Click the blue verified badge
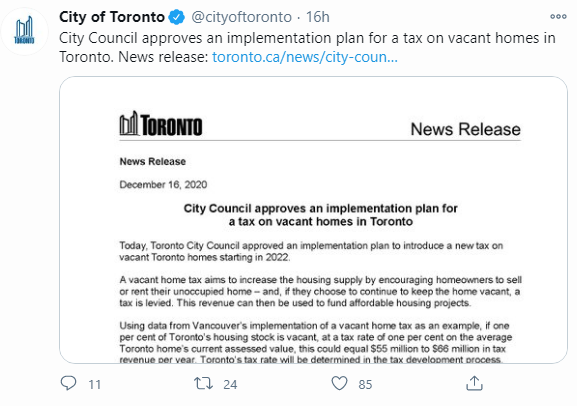The image size is (577, 406). pyautogui.click(x=177, y=17)
